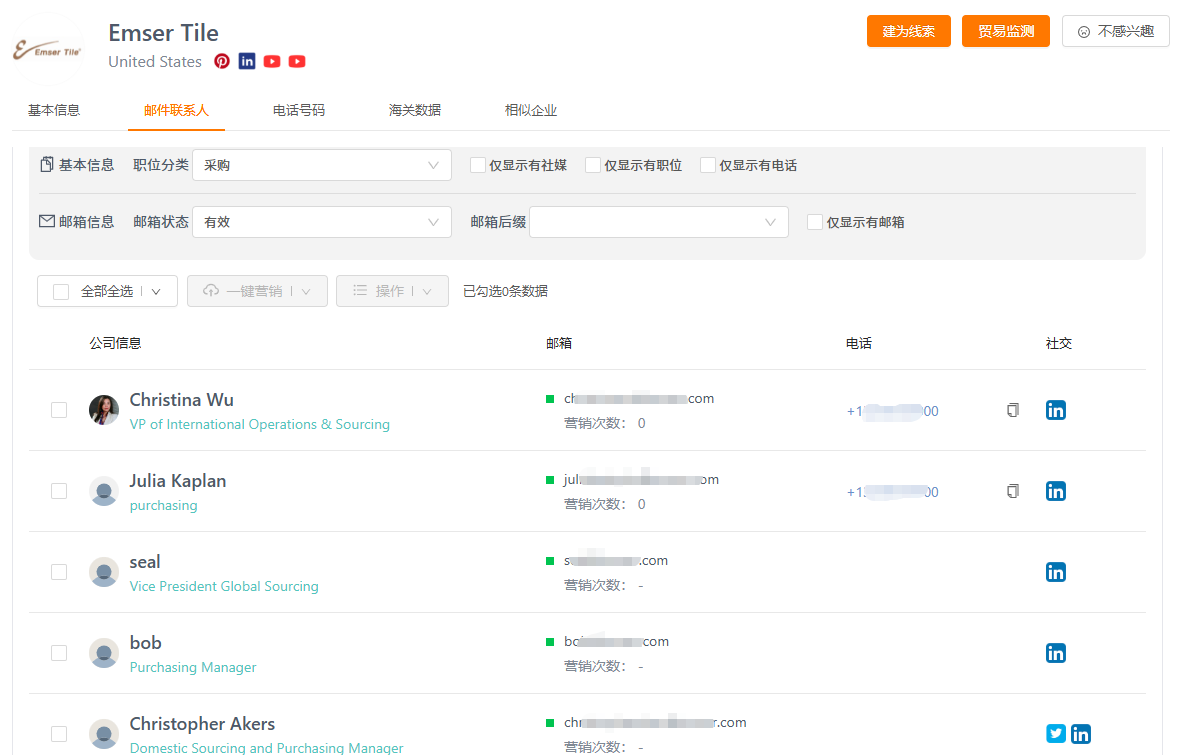Click Christina Wu's avatar photo
Viewport: 1185px width, 755px height.
[x=104, y=410]
